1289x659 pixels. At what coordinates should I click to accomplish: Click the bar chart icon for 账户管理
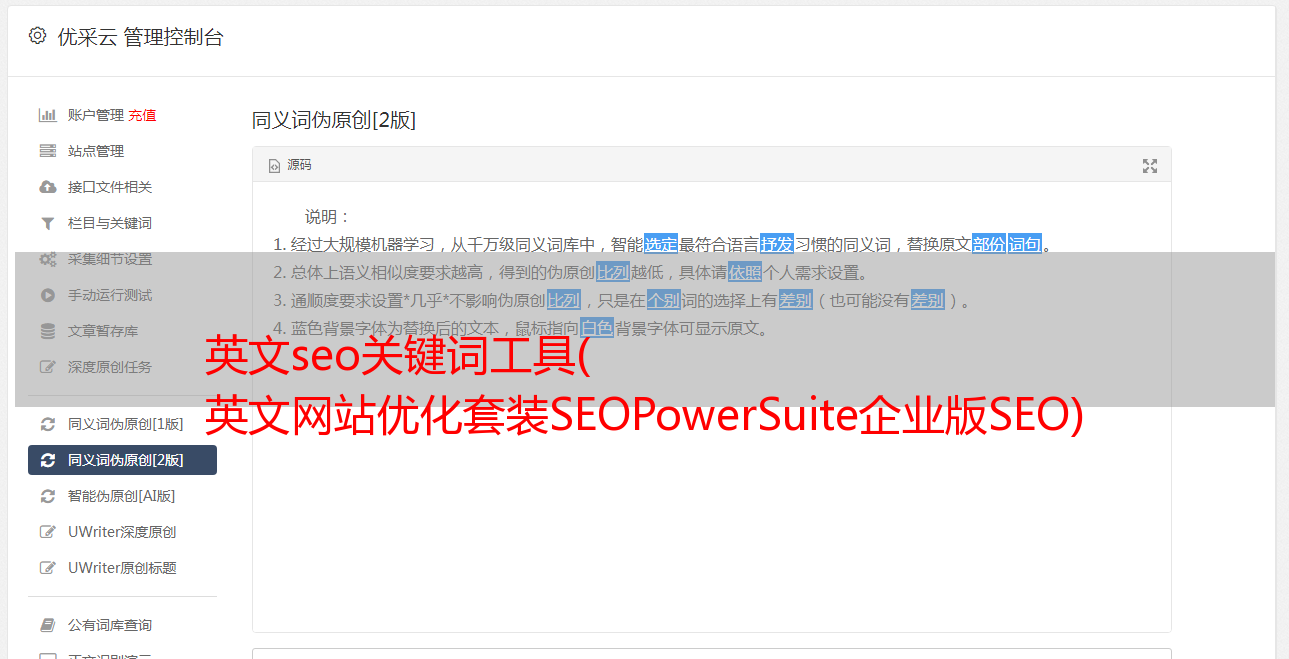(47, 115)
